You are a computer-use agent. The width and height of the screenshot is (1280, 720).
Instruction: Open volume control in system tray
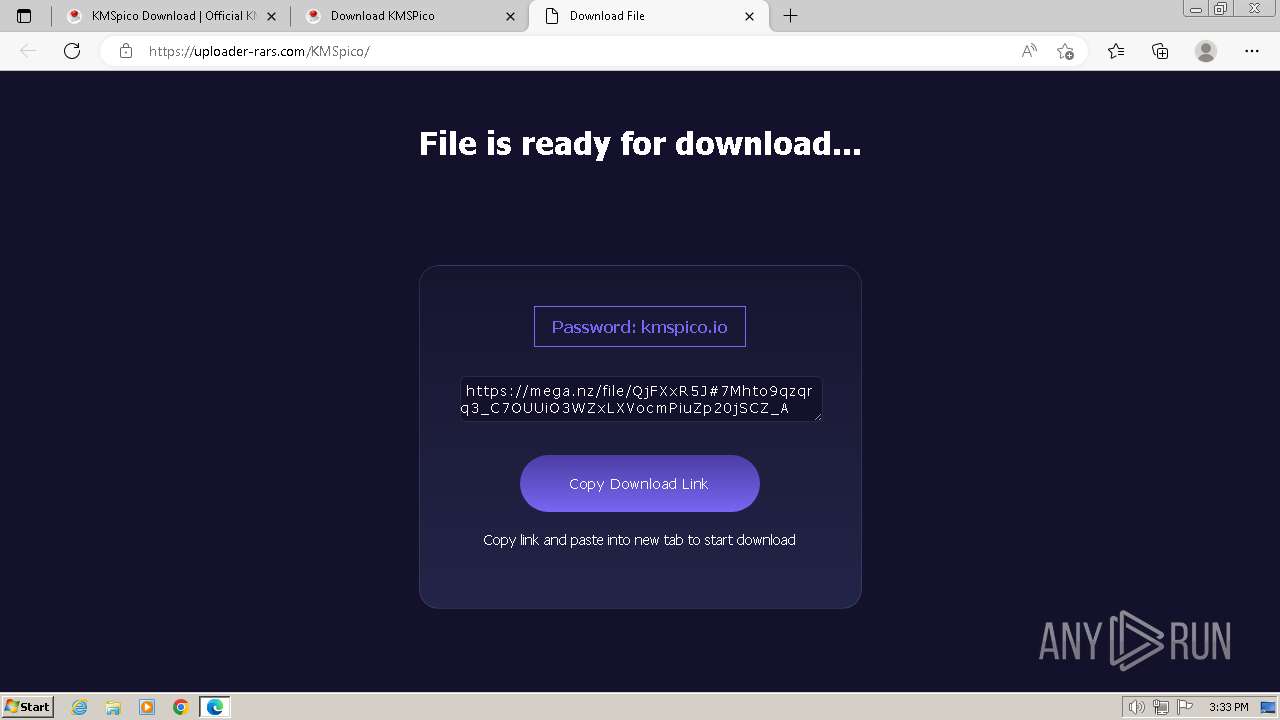point(1137,707)
